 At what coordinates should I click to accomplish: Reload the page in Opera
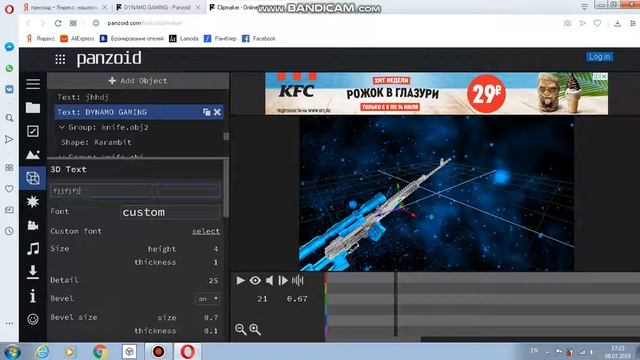coord(58,23)
